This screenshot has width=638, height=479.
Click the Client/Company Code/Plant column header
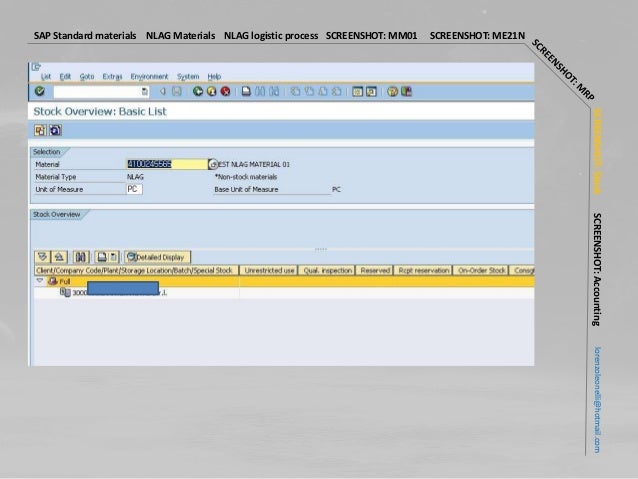pos(136,270)
